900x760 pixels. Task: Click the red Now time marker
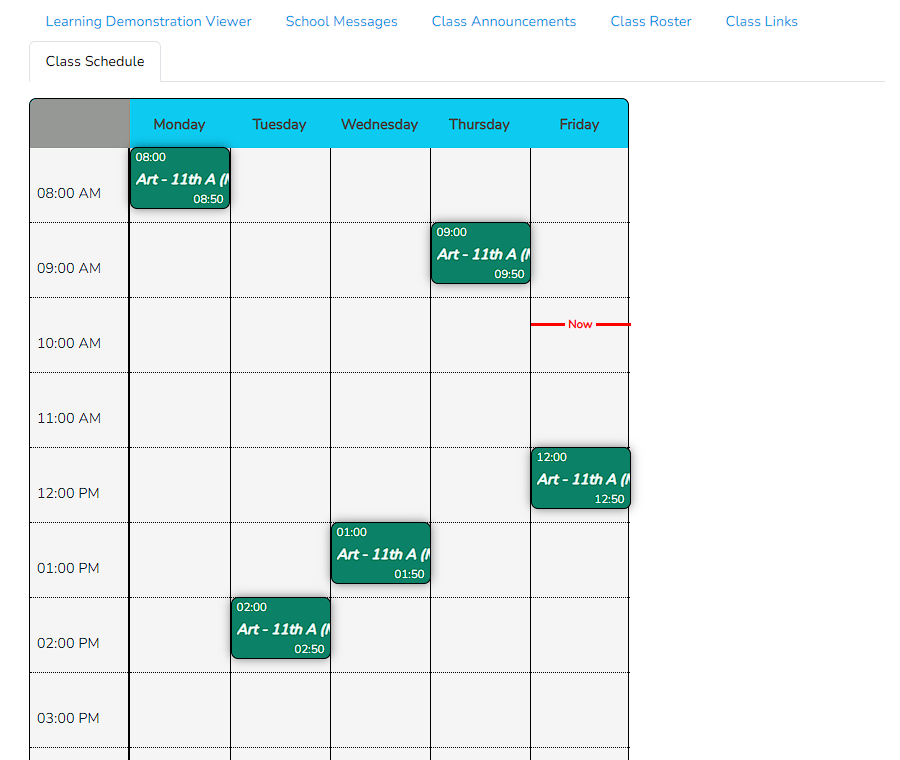[580, 324]
